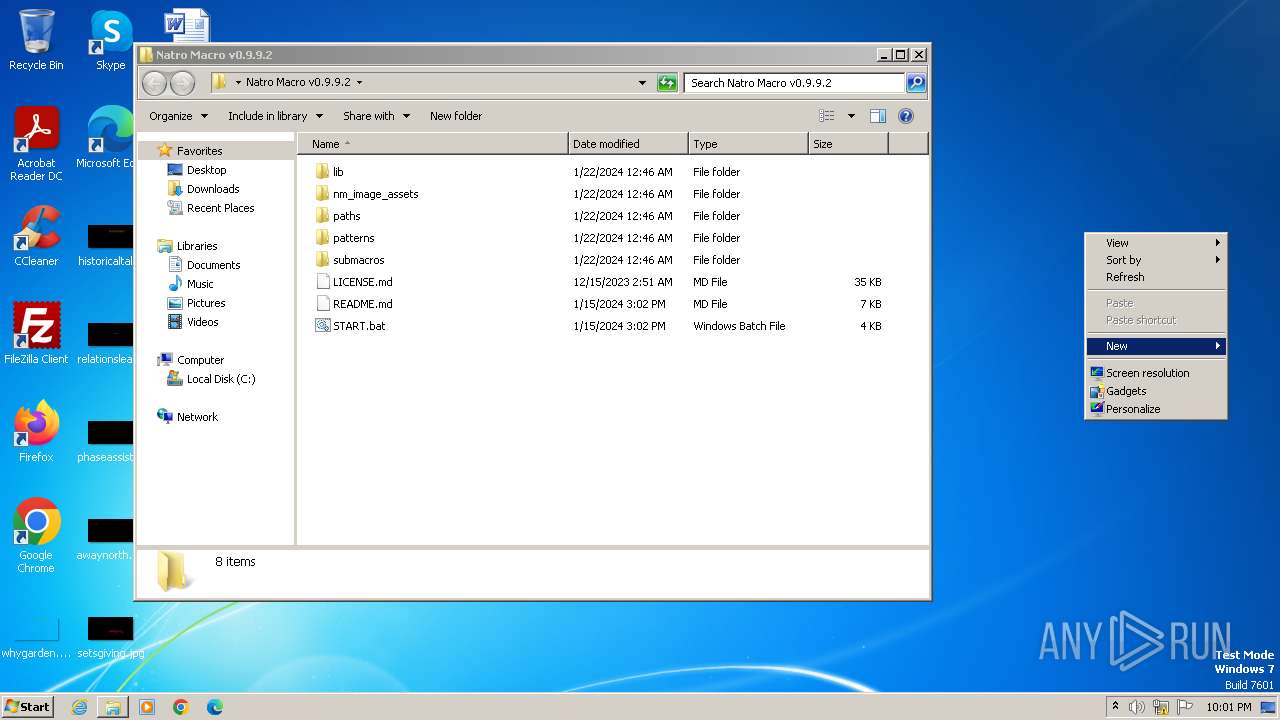Open the New submenu in context menu
This screenshot has height=720, width=1280.
coord(1156,346)
